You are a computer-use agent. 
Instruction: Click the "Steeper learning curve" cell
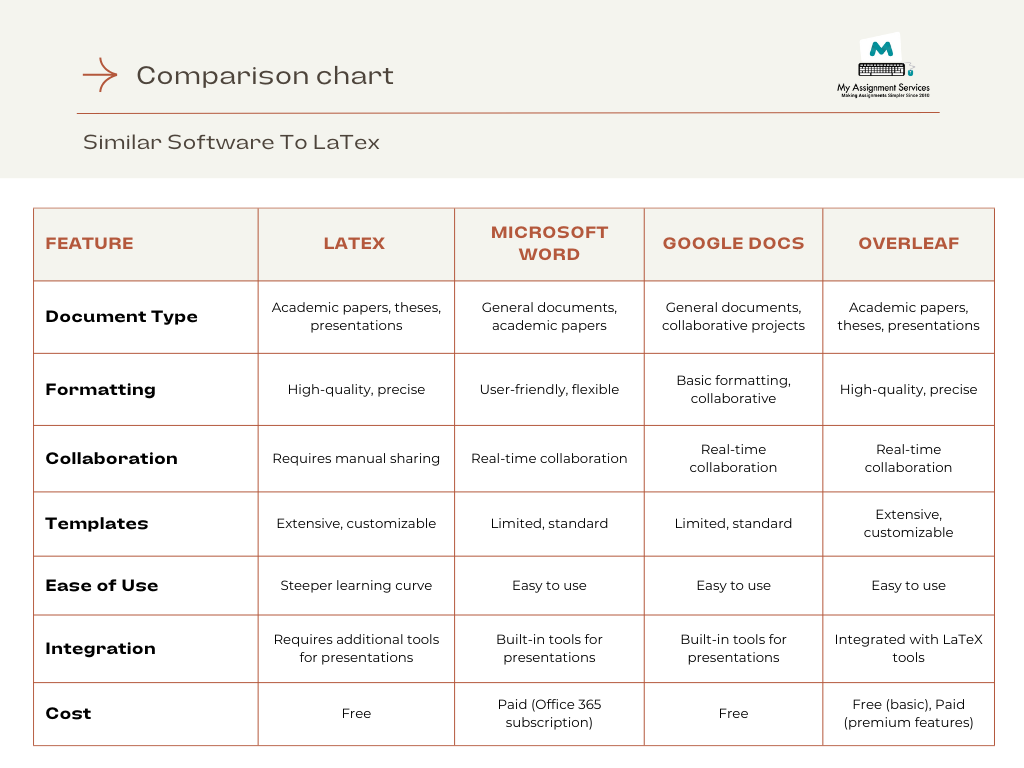(356, 586)
